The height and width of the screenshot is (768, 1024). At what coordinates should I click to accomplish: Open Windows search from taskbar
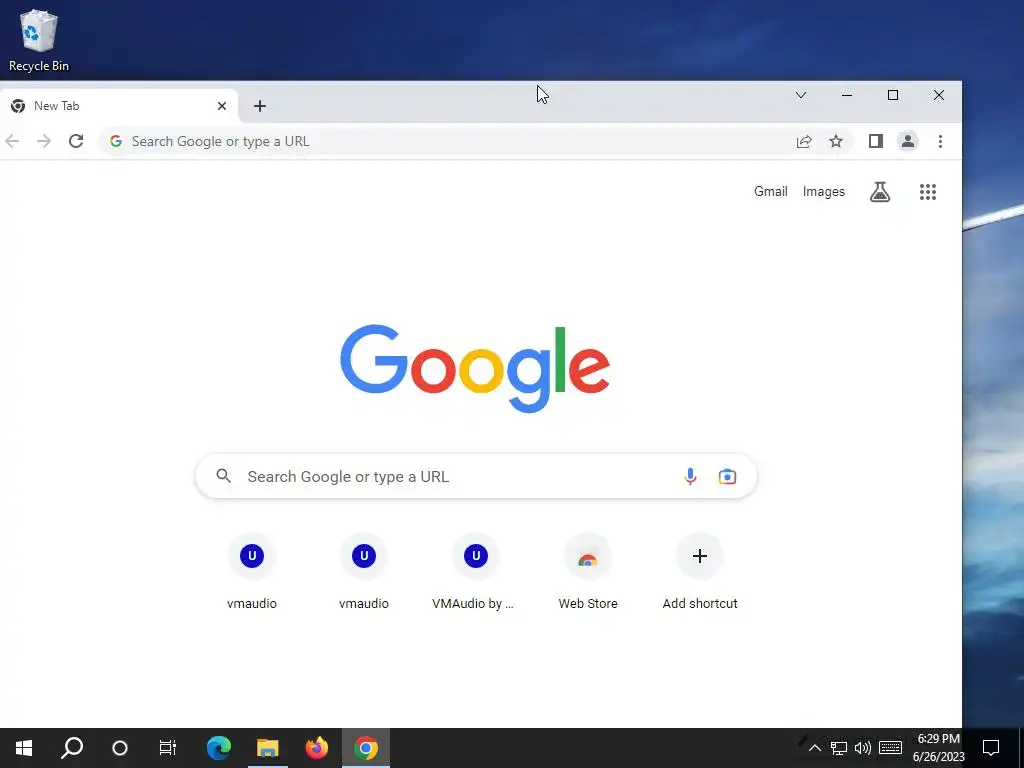tap(72, 748)
